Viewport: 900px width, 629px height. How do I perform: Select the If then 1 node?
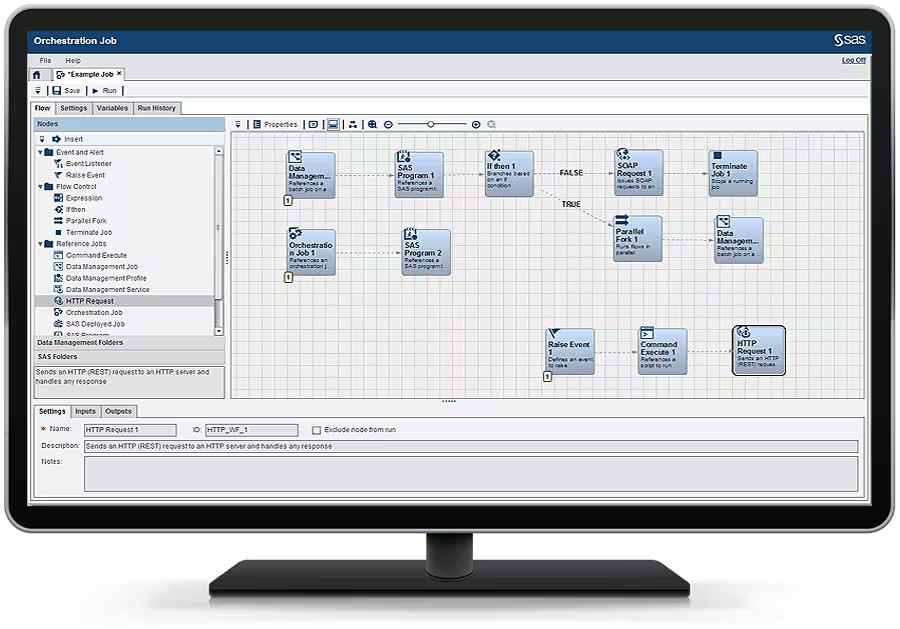509,174
